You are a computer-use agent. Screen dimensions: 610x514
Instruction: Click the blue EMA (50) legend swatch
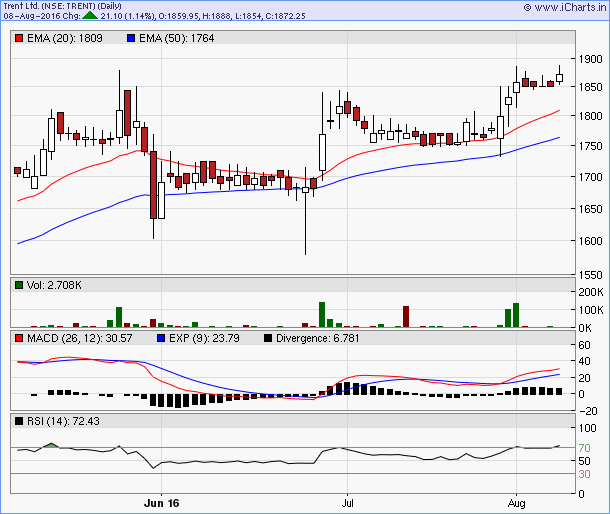pos(131,38)
